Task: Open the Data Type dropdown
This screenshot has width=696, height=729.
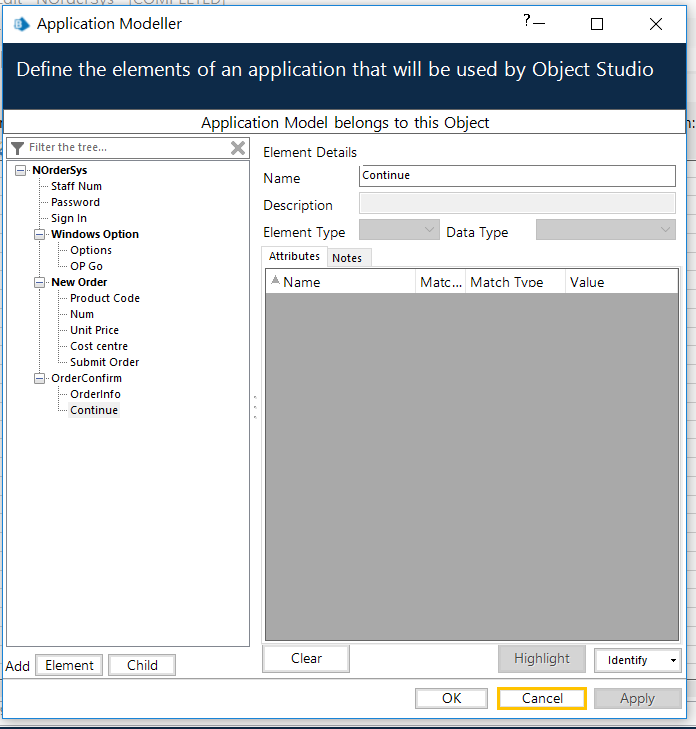Action: point(605,230)
